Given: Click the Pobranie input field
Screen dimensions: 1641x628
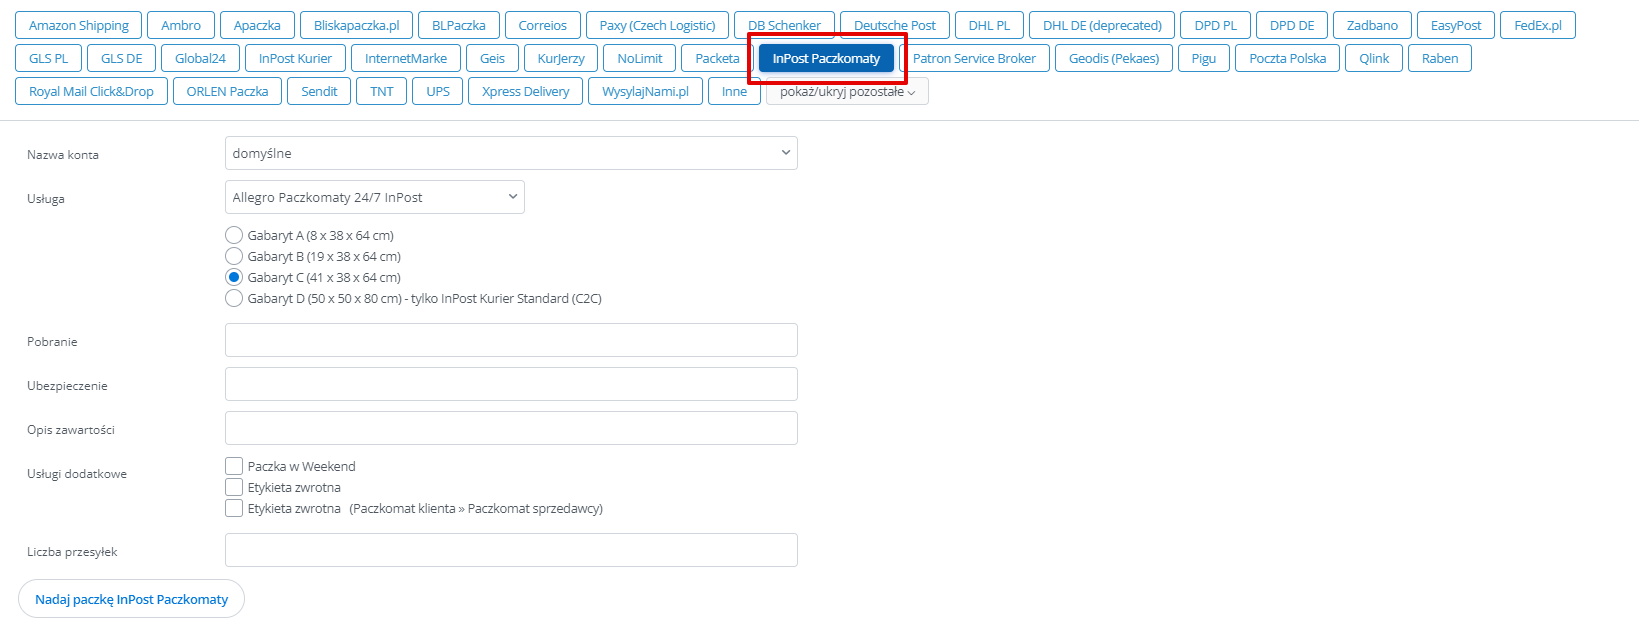Looking at the screenshot, I should click(x=511, y=340).
